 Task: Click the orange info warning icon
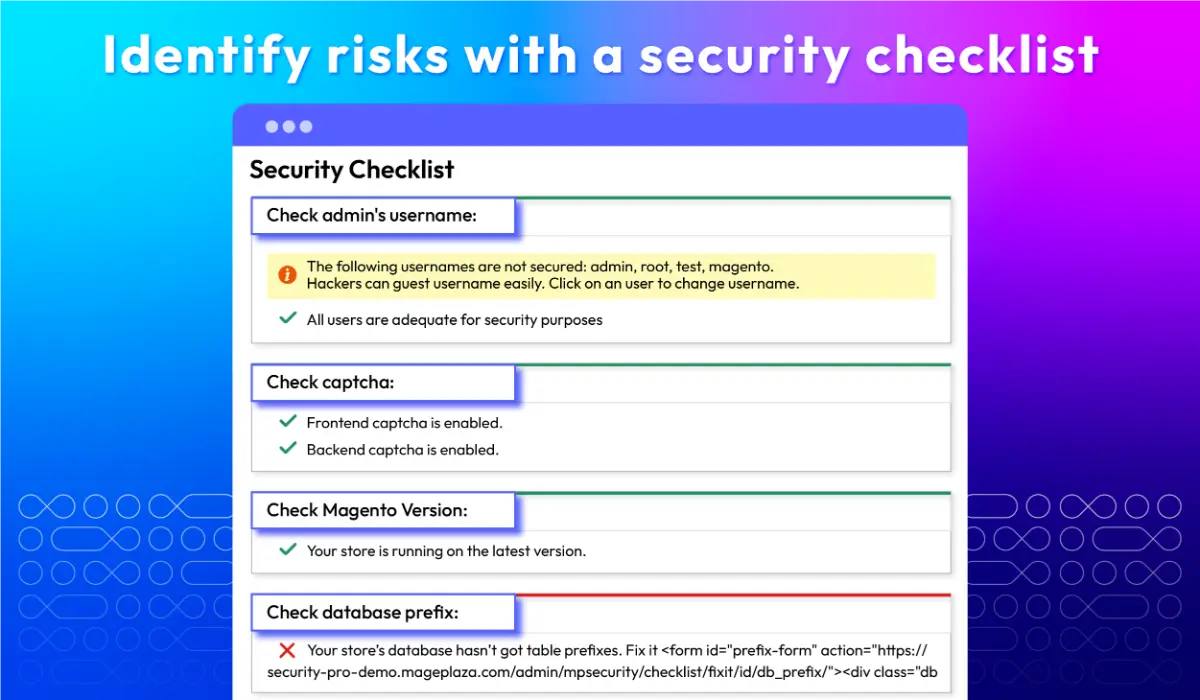[x=287, y=274]
